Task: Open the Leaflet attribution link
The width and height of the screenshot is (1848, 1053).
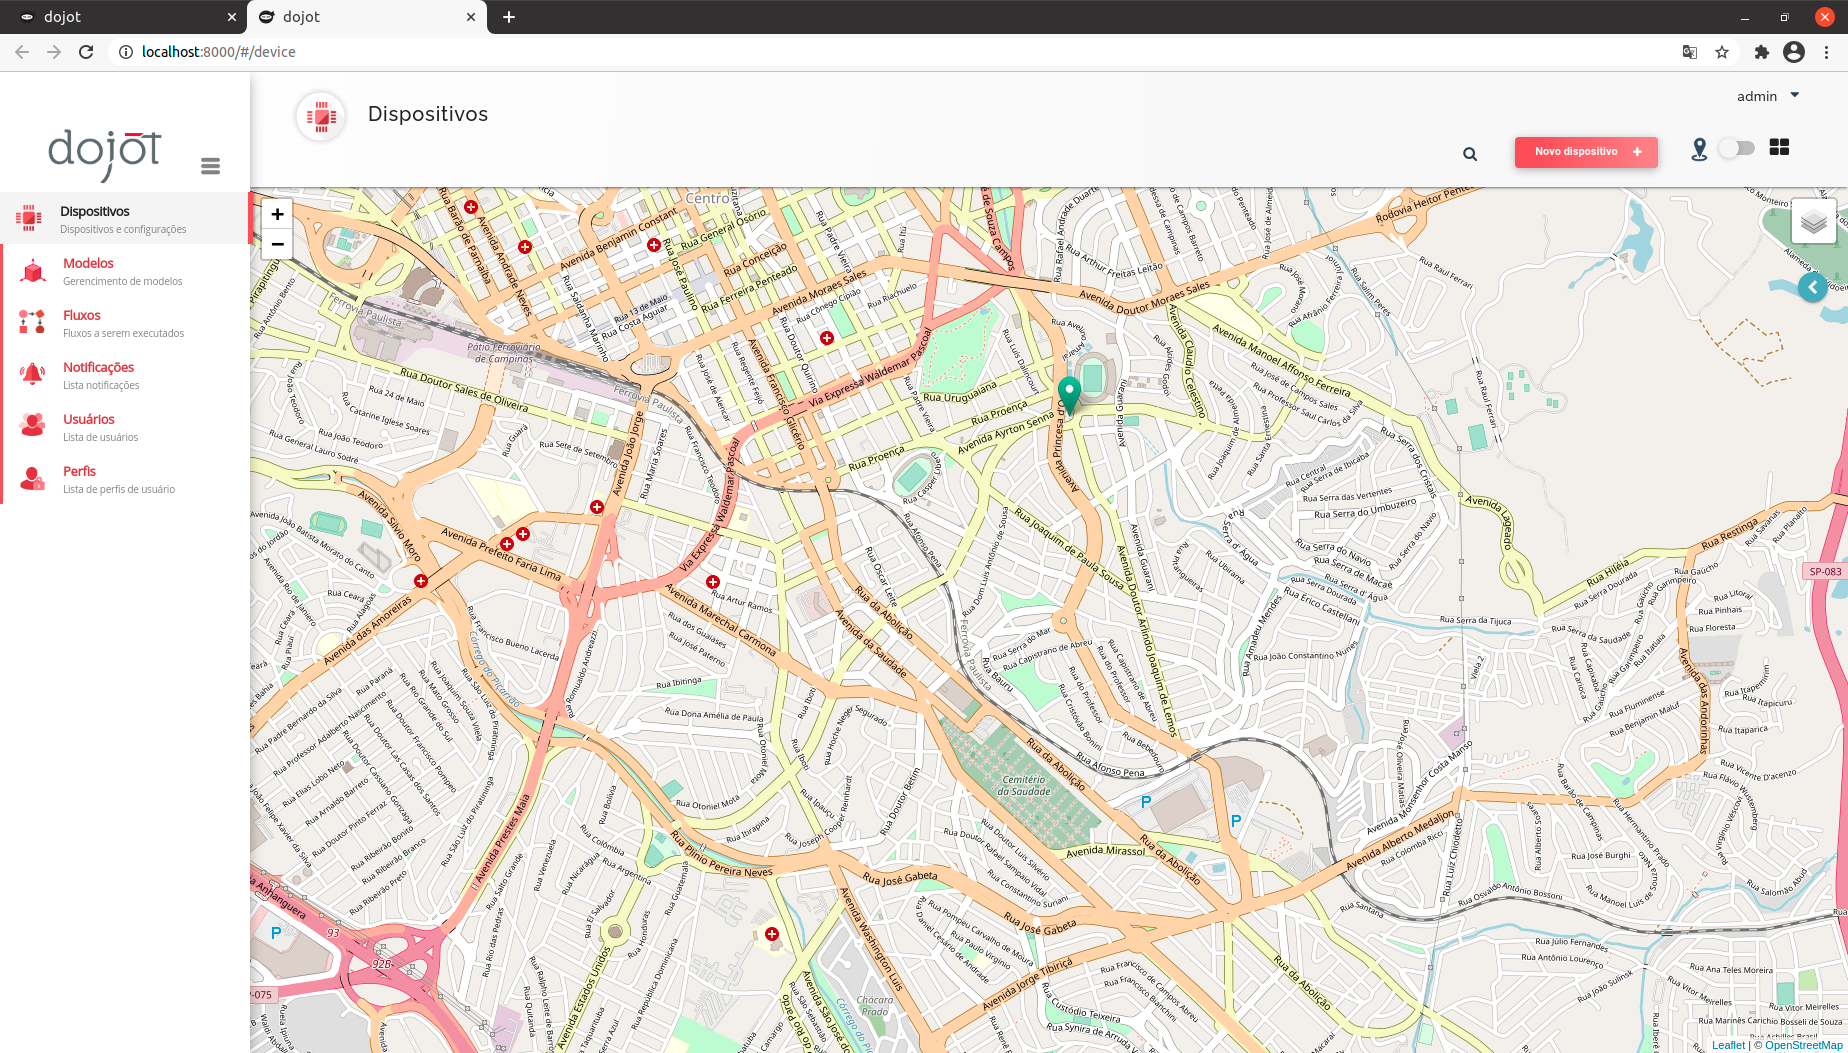Action: pyautogui.click(x=1728, y=1045)
